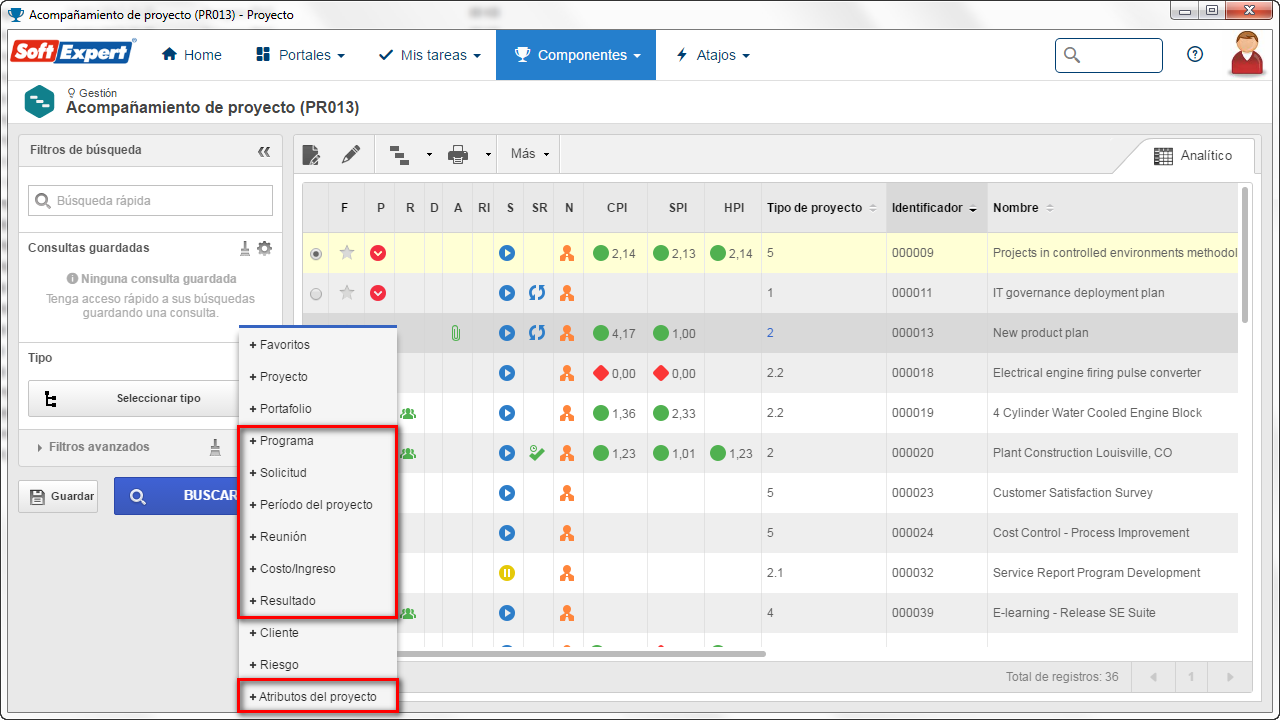Click the project structure tree icon in toolbar
Image resolution: width=1280 pixels, height=720 pixels.
399,154
